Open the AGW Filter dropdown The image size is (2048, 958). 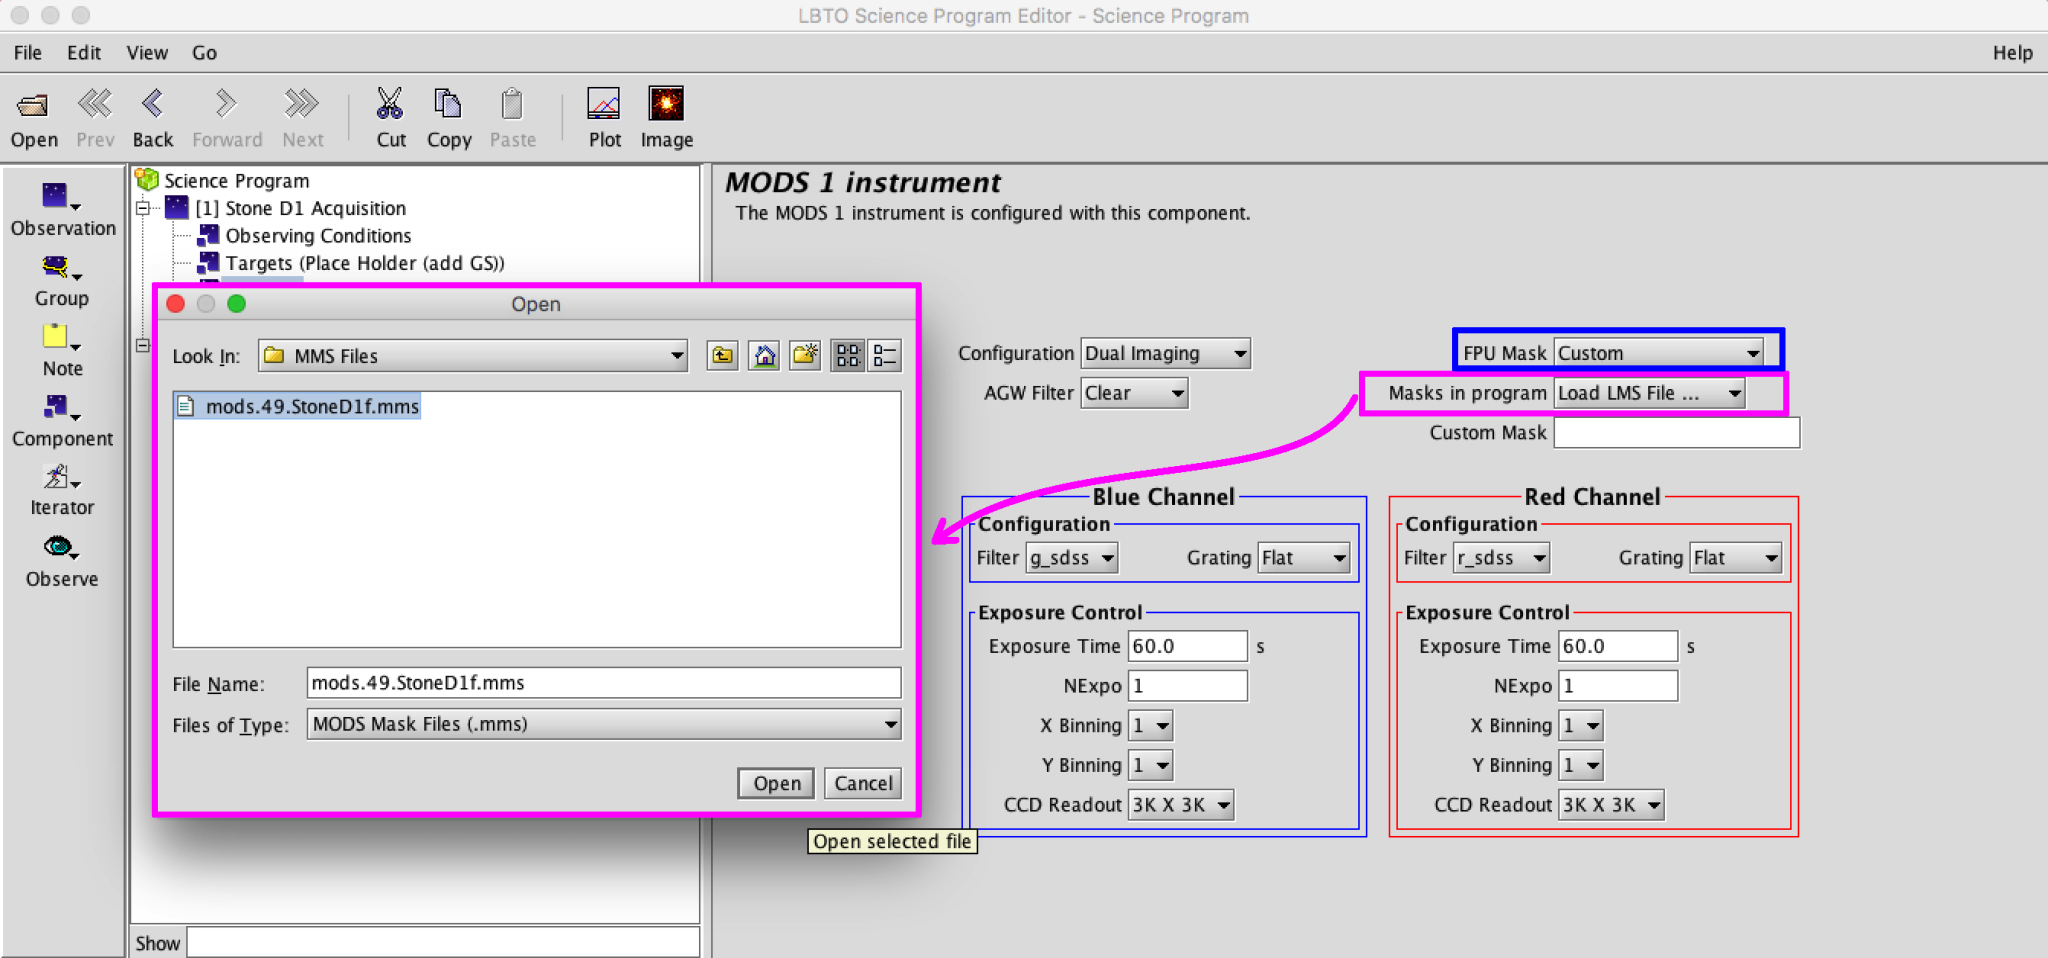1135,393
